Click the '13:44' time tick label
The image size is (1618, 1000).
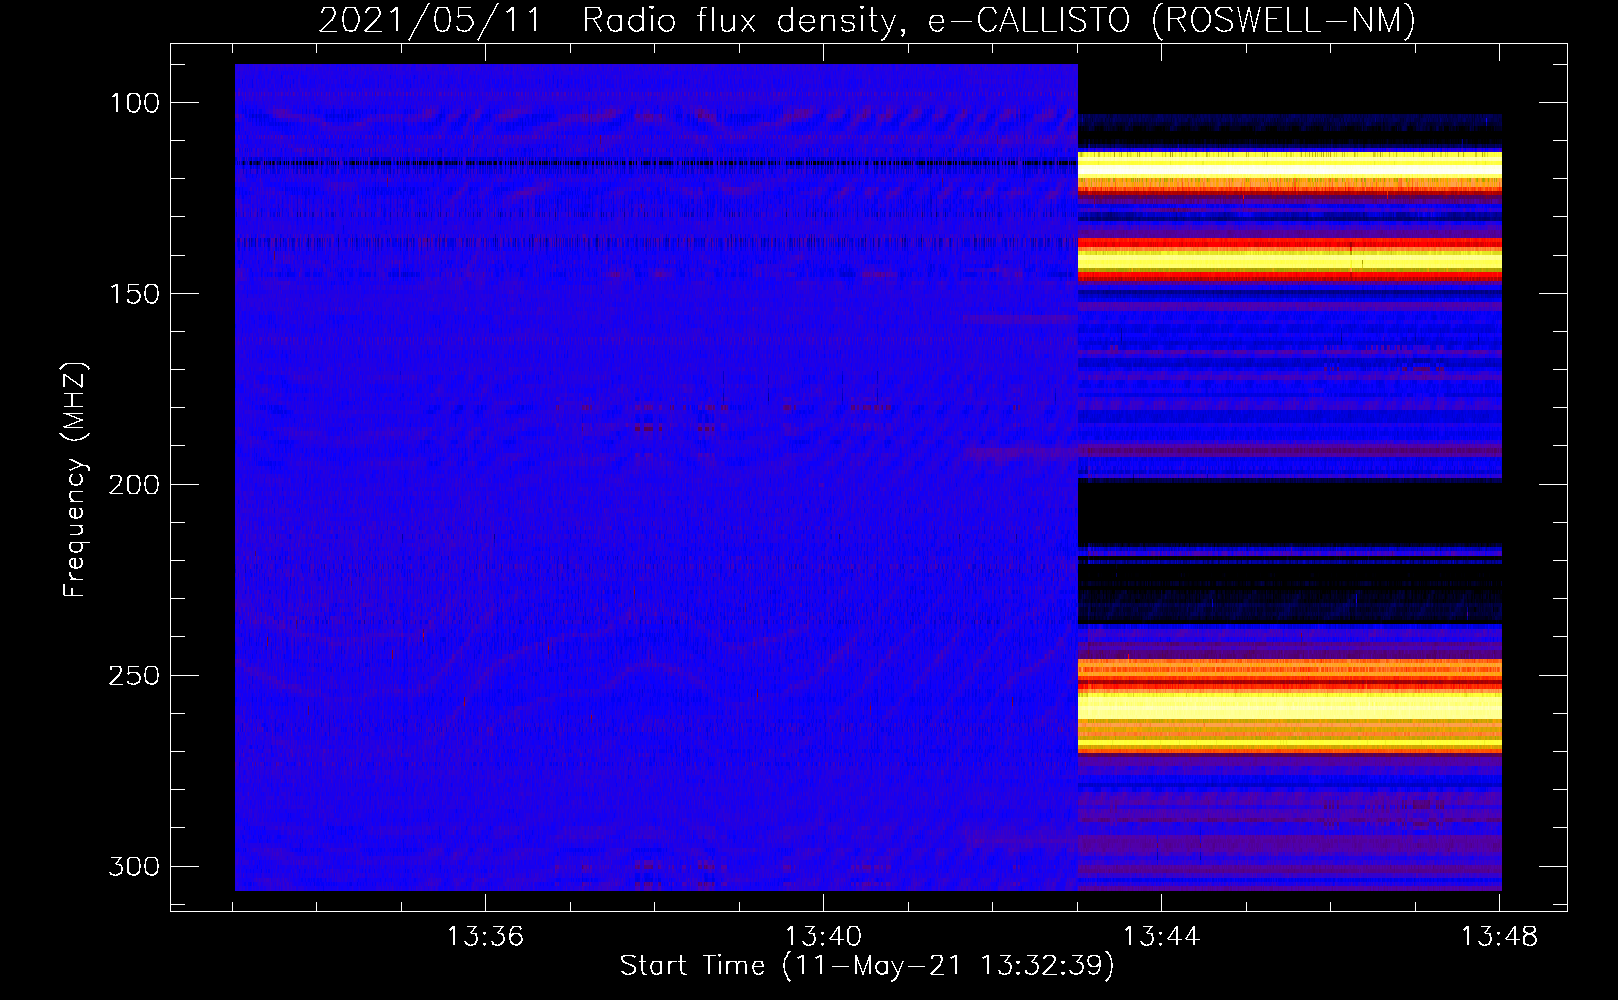click(1161, 937)
